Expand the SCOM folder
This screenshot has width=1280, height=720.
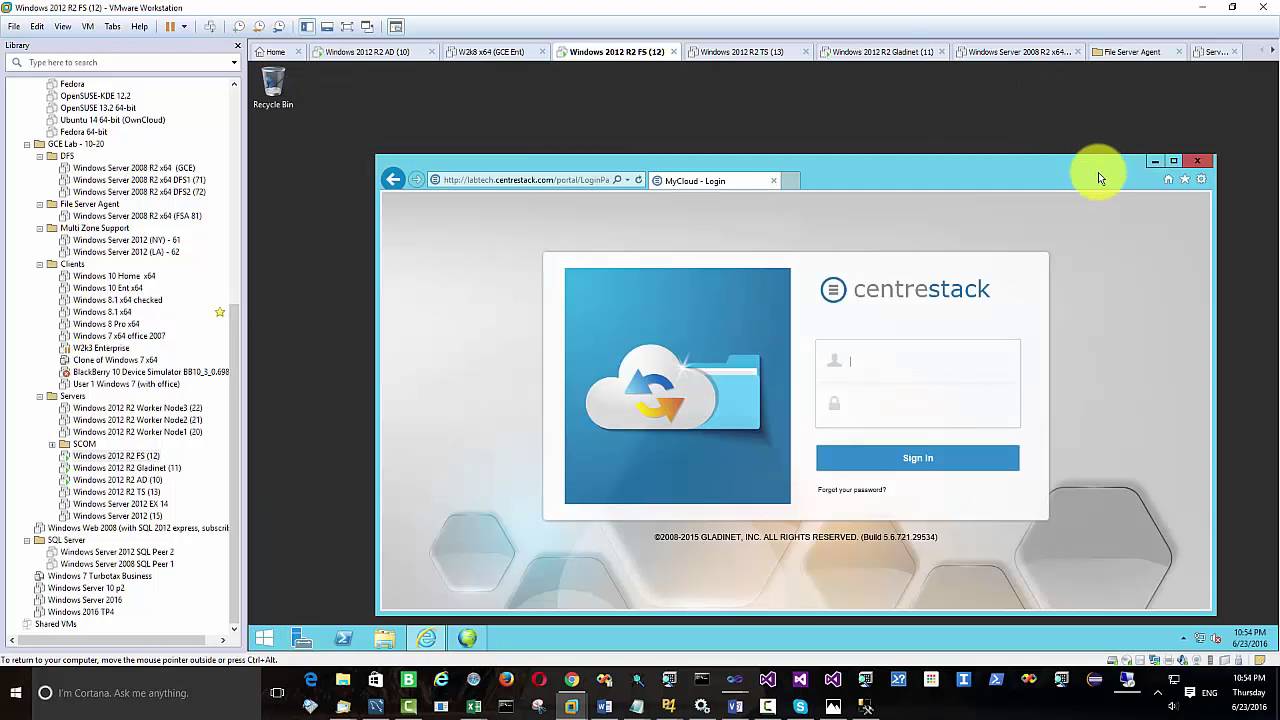(52, 444)
